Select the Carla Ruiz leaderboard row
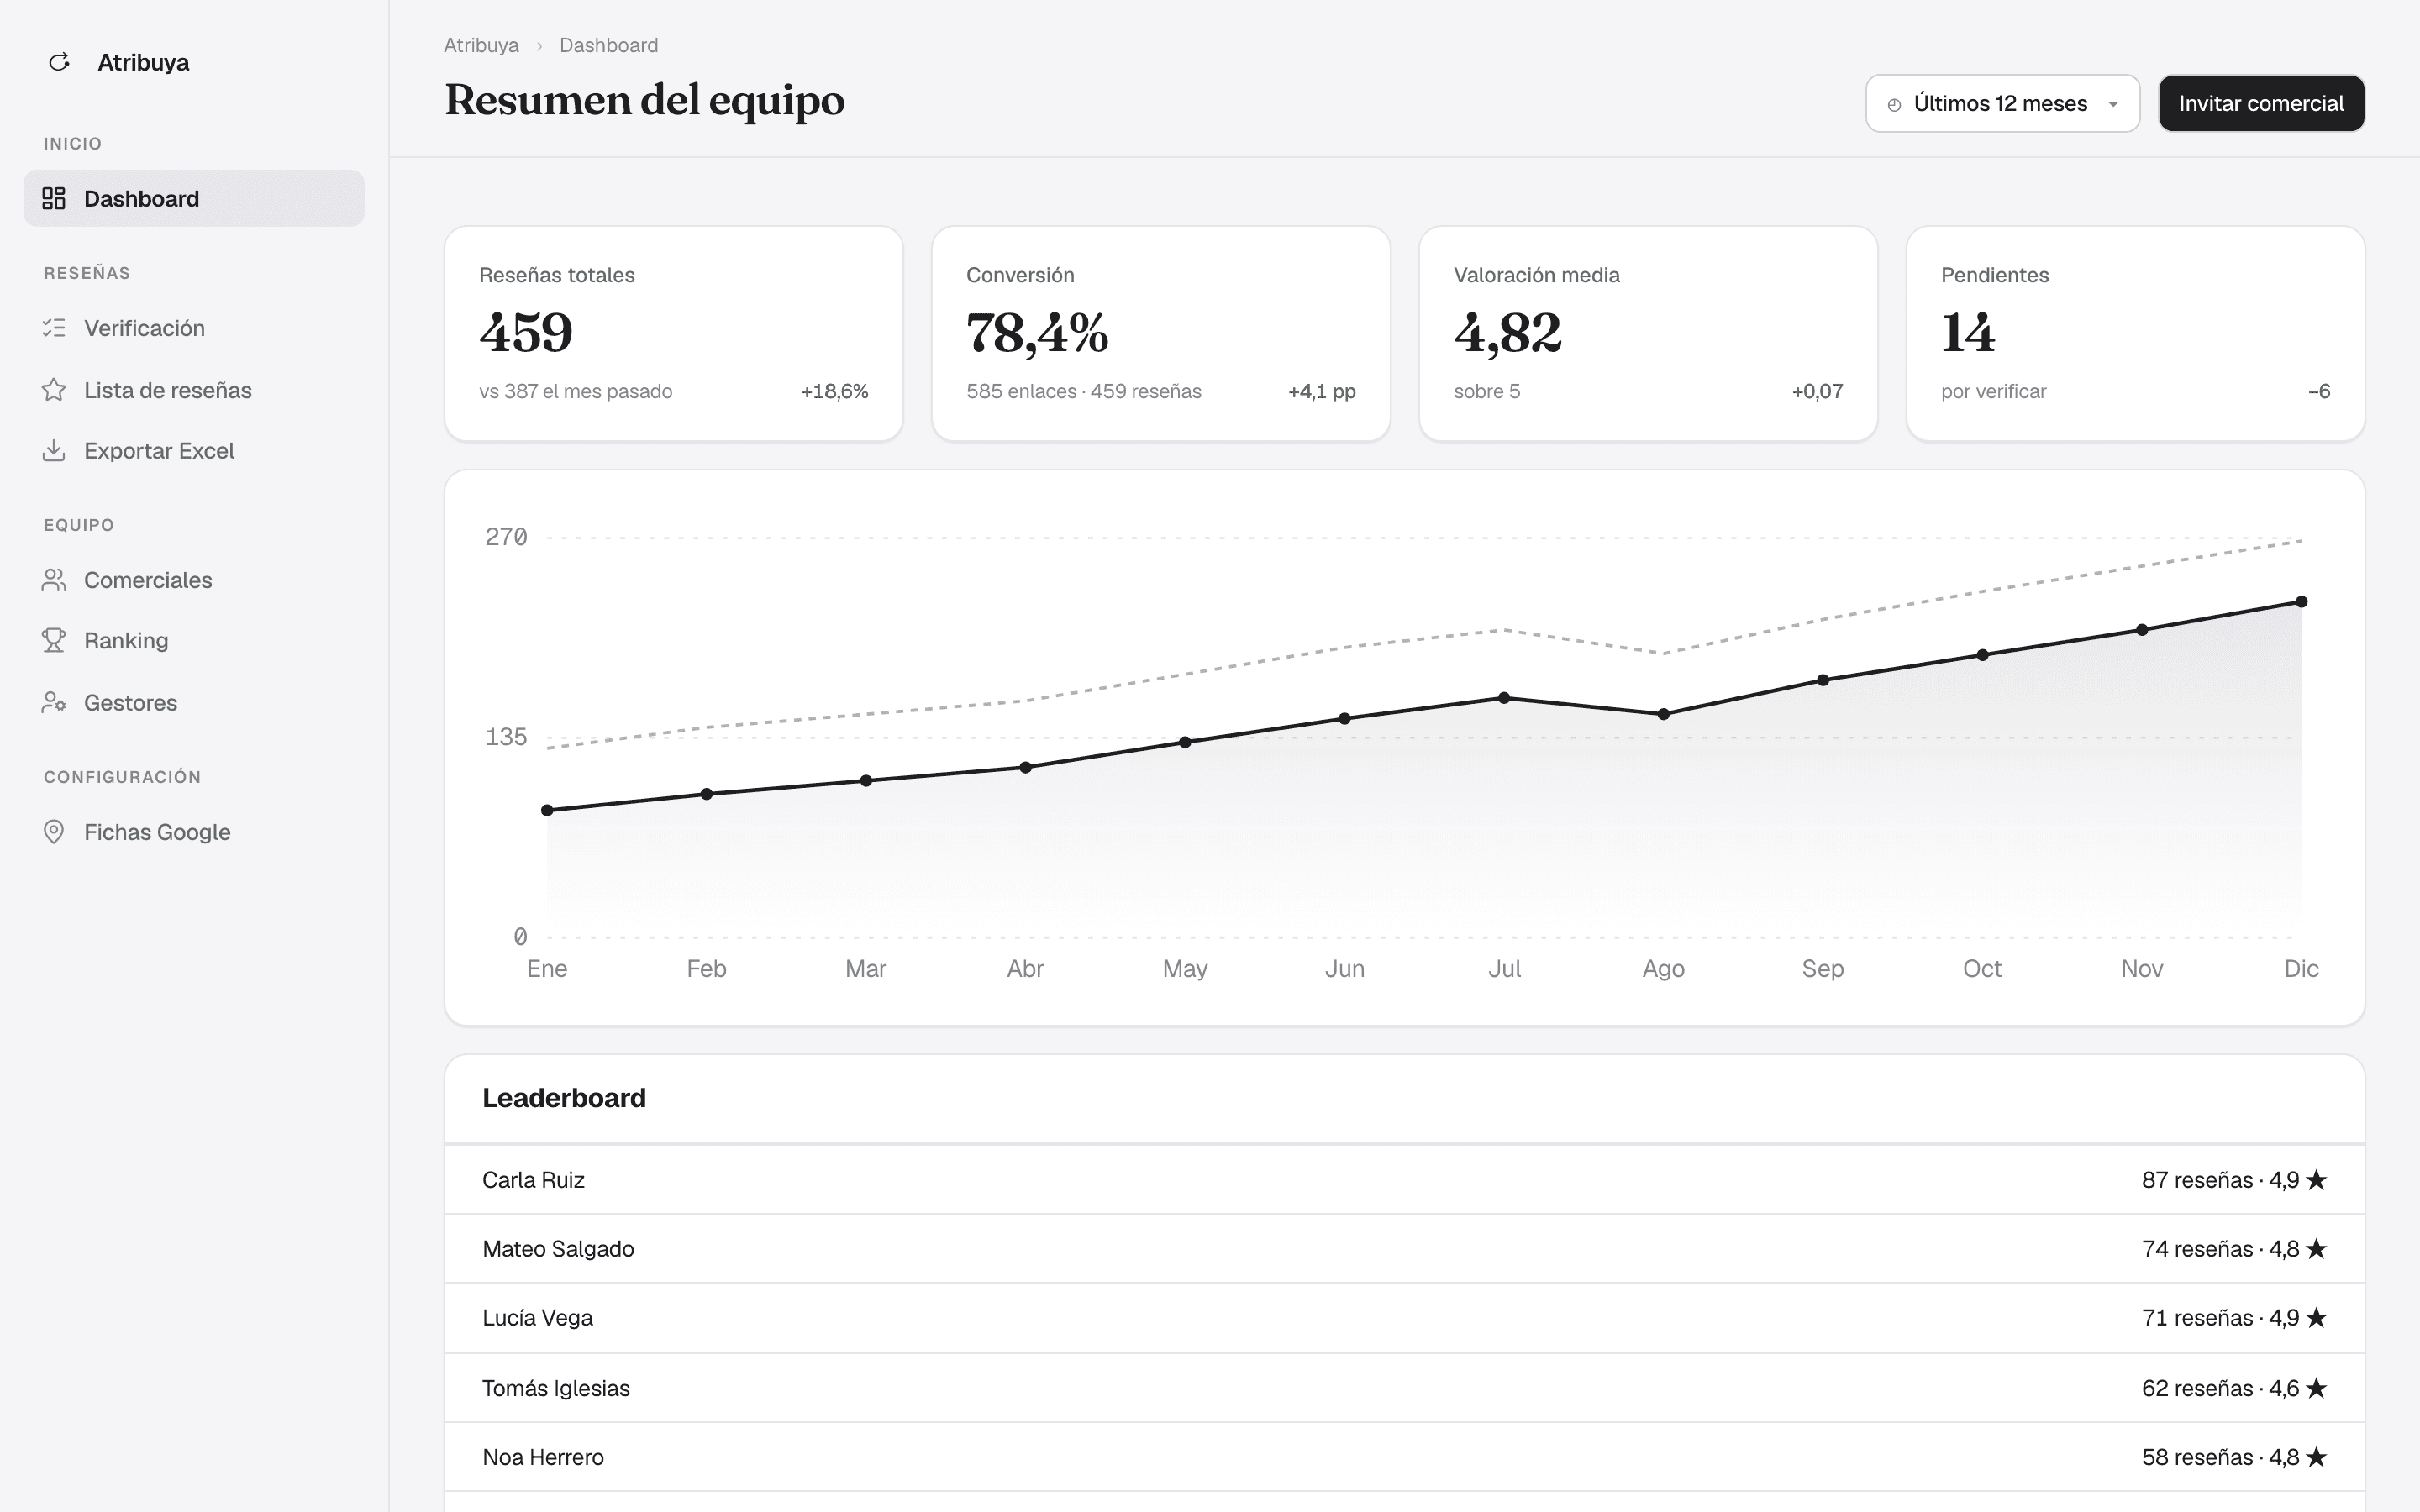The width and height of the screenshot is (2420, 1512). tap(1405, 1180)
